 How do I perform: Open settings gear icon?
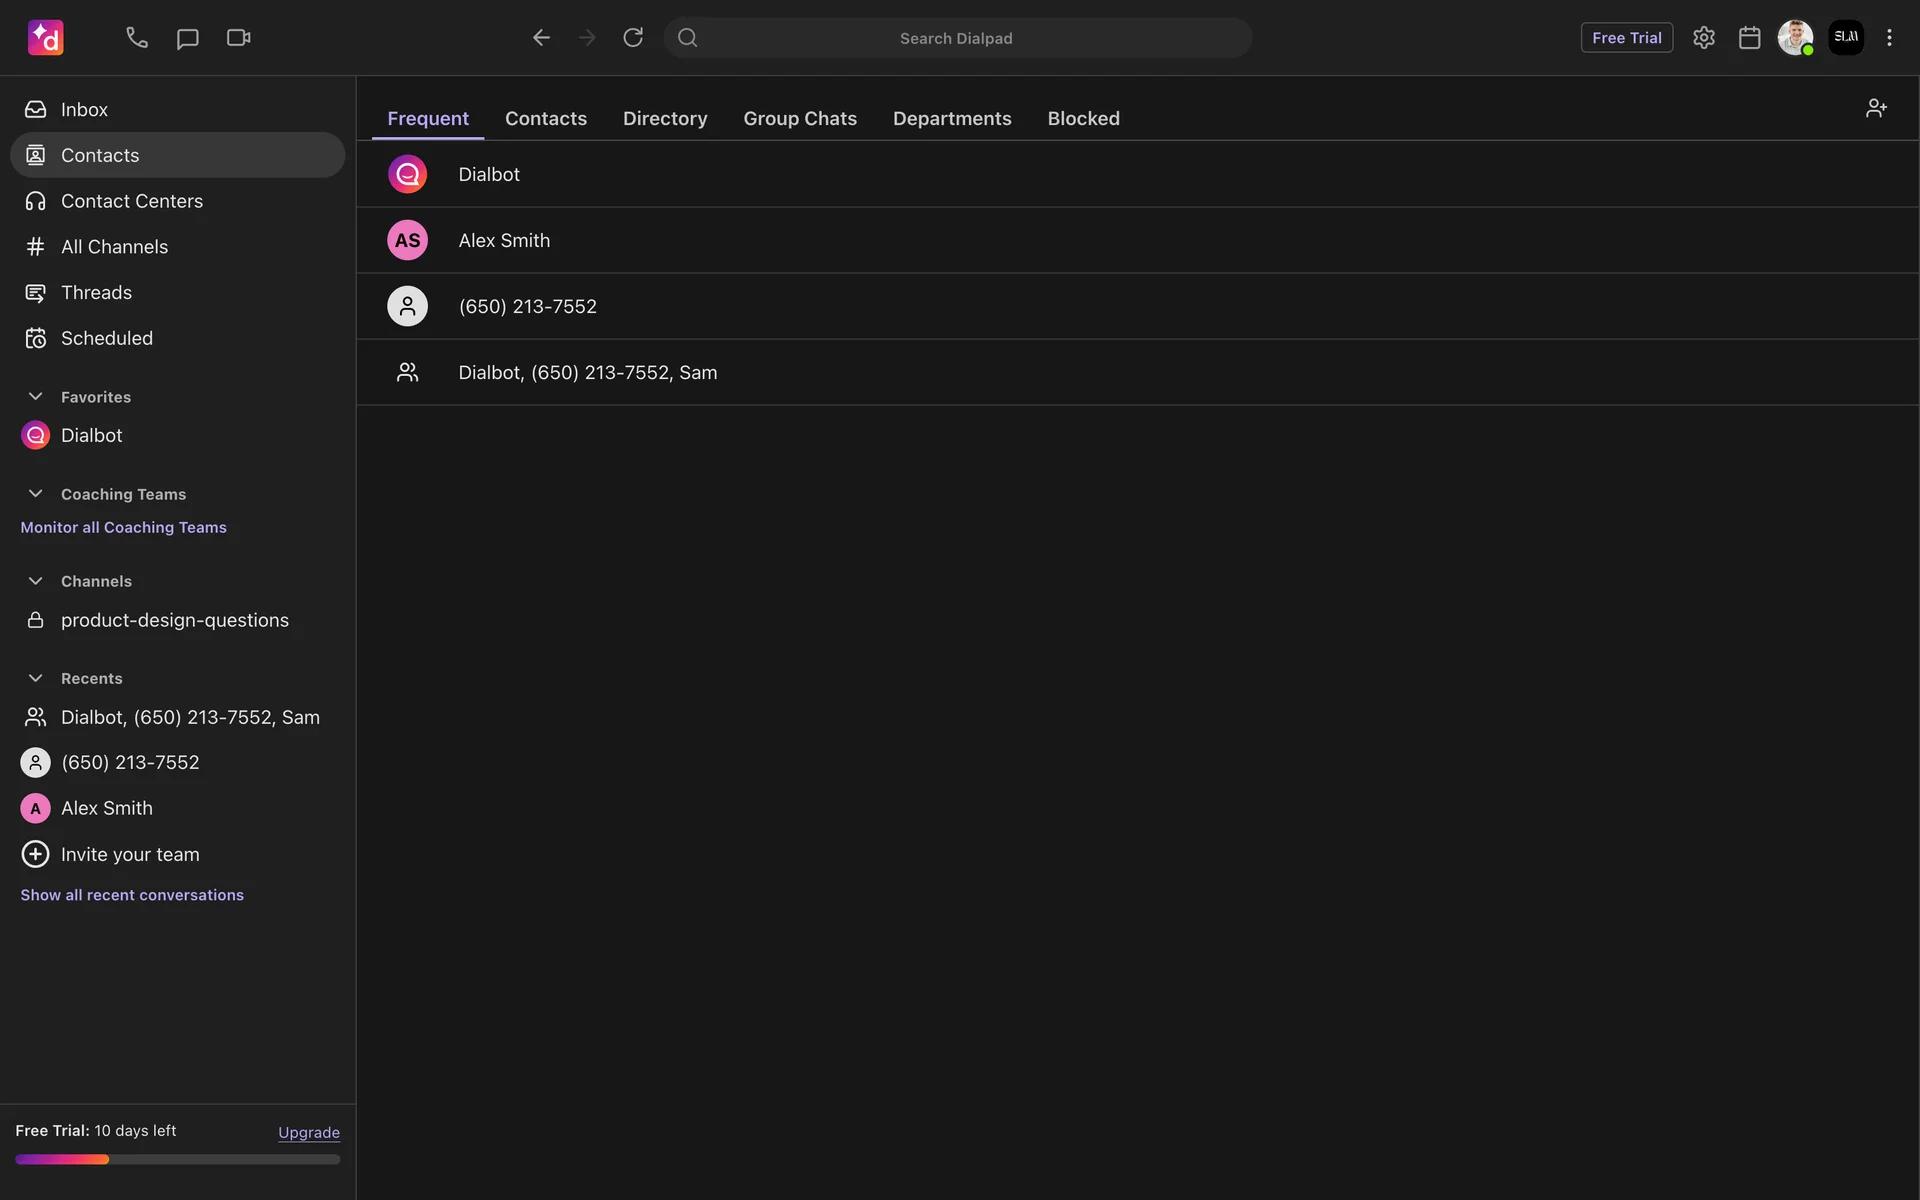coord(1704,38)
